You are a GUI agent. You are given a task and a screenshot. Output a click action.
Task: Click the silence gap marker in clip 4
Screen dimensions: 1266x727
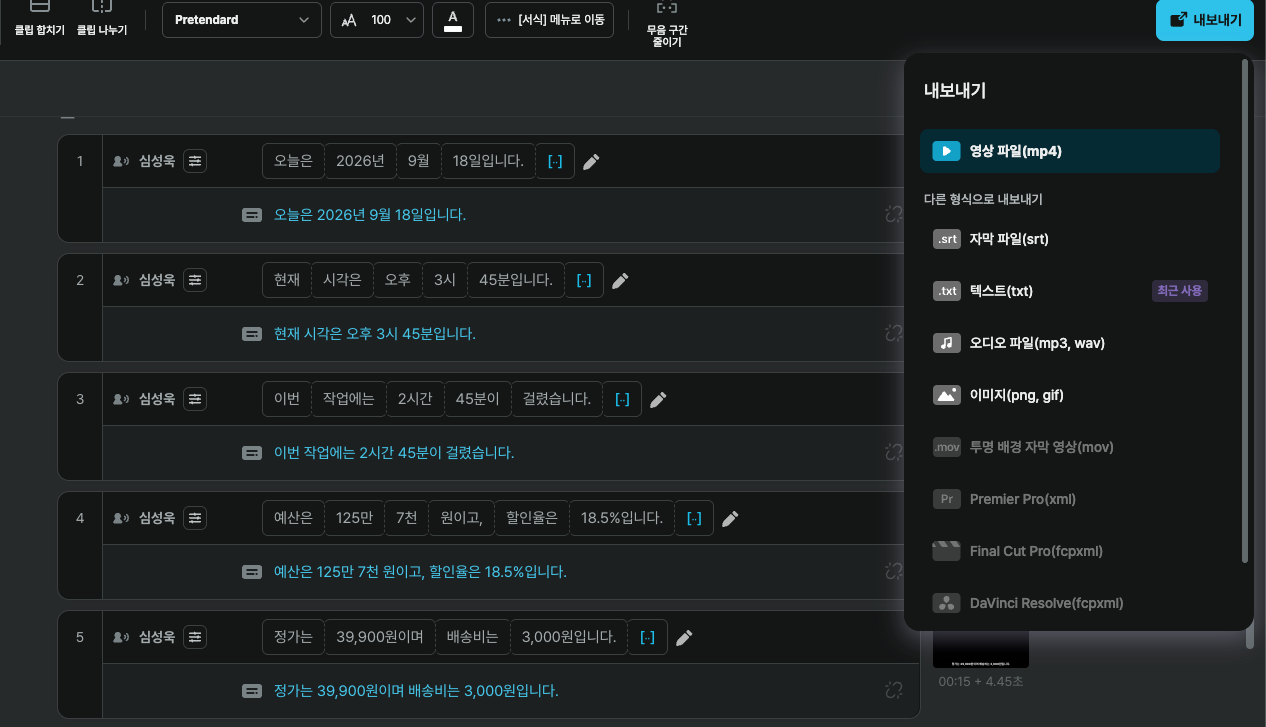point(694,518)
